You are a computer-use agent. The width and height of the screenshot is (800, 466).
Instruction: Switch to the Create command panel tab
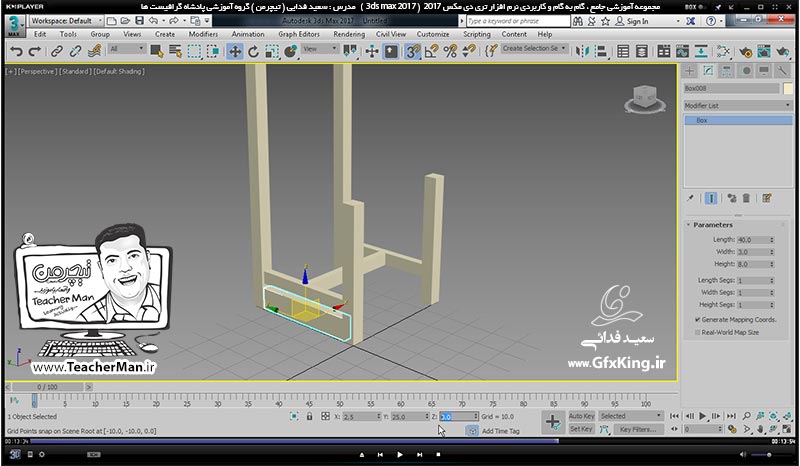point(690,71)
